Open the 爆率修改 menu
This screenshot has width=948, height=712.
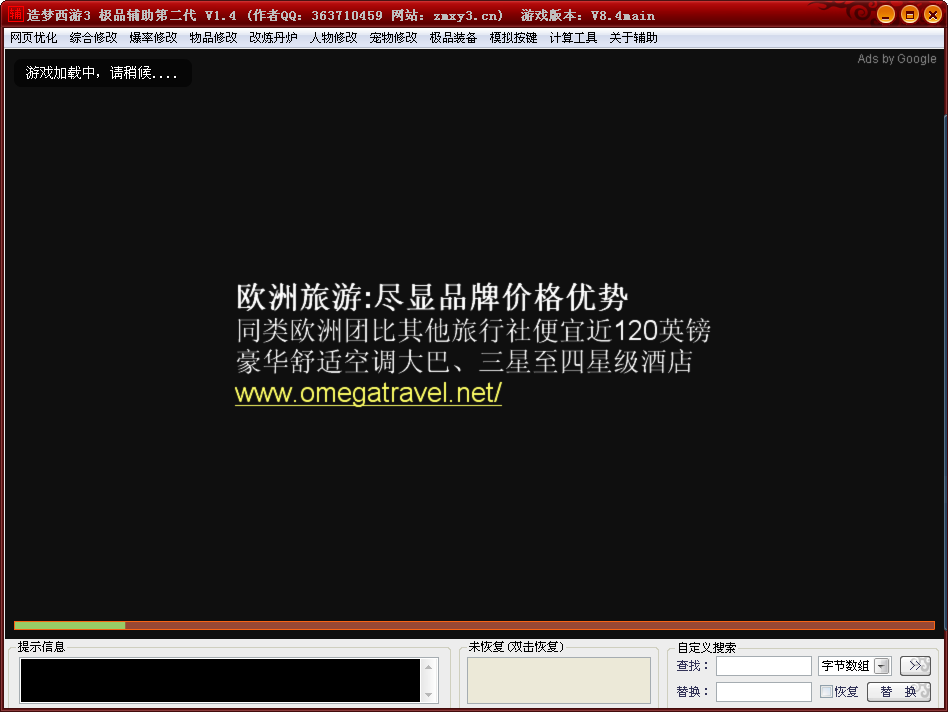(x=154, y=38)
